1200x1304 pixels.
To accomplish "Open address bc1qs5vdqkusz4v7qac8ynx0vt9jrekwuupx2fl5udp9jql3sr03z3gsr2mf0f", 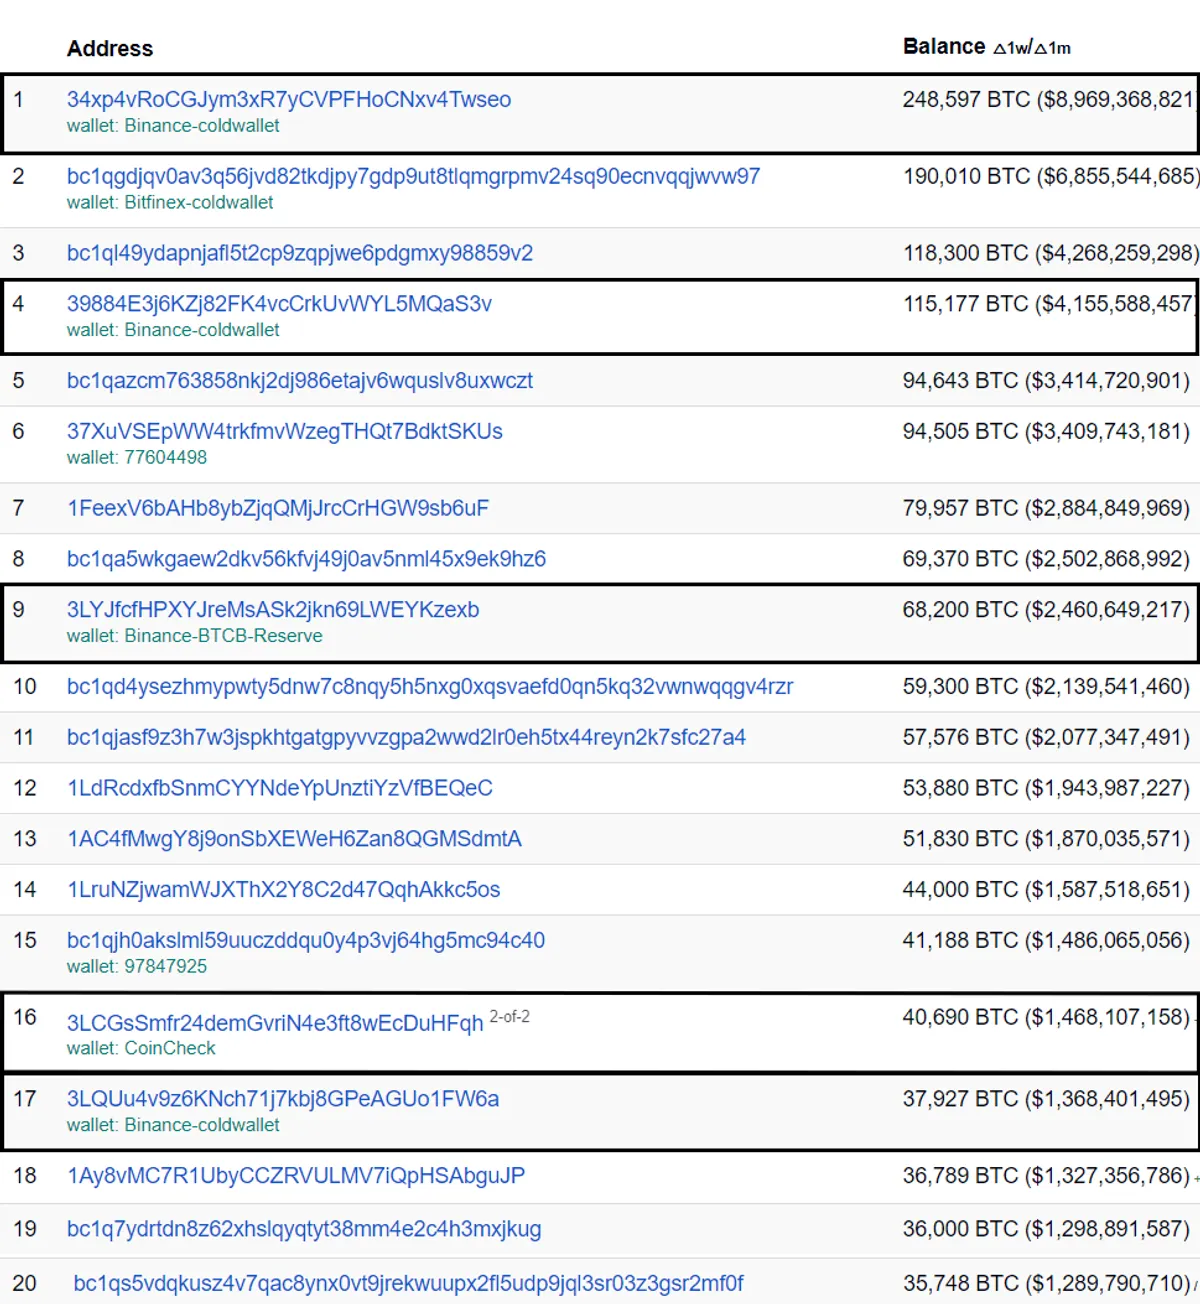I will [409, 1284].
